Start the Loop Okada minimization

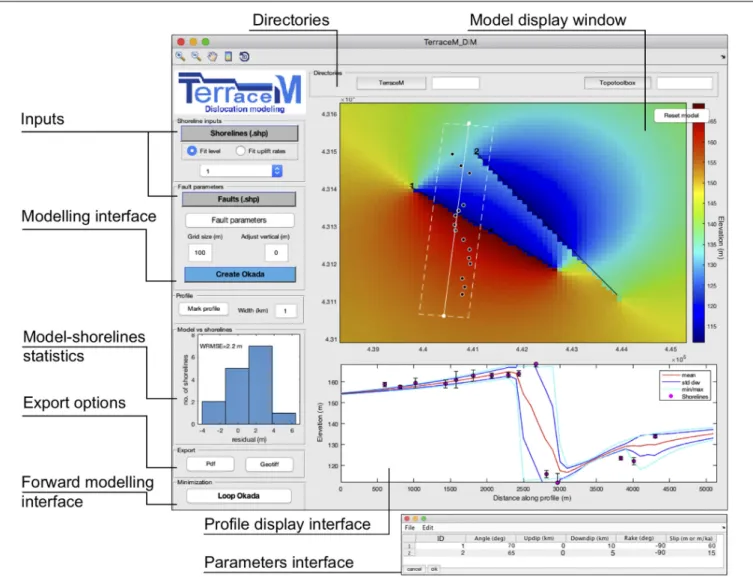point(239,496)
